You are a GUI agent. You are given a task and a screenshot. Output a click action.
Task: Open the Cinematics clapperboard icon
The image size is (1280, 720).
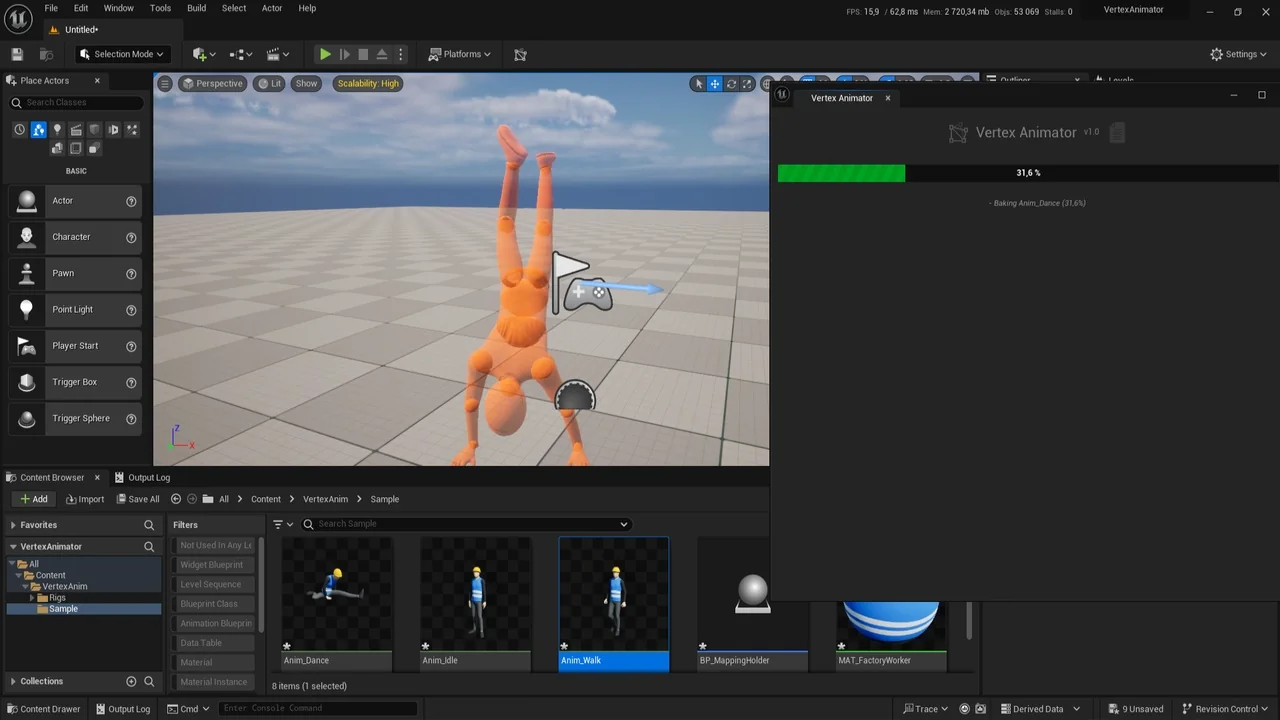(273, 54)
